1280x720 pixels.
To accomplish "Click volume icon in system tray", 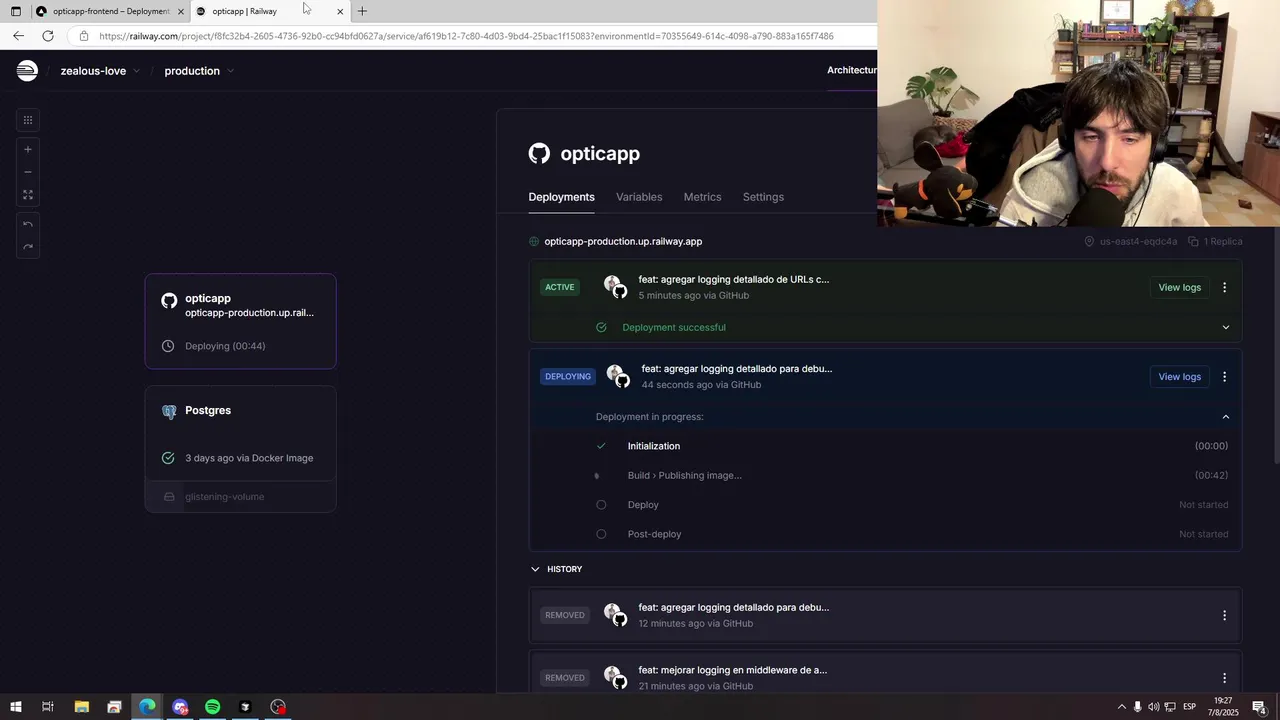I will [1154, 707].
